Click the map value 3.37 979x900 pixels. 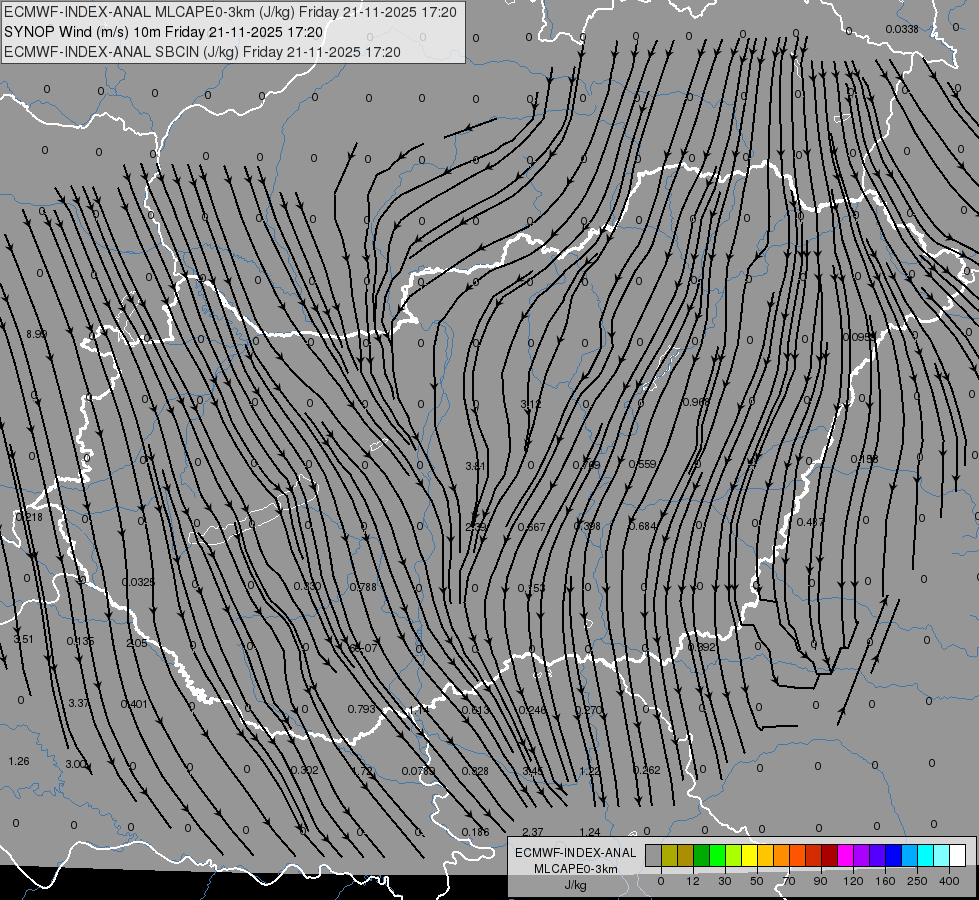(x=79, y=703)
